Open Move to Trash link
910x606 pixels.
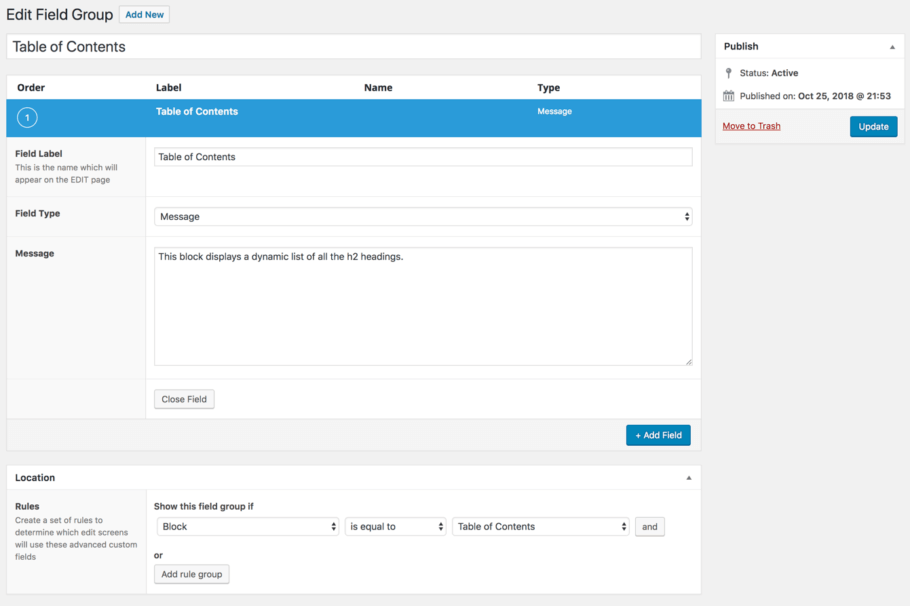(x=751, y=126)
